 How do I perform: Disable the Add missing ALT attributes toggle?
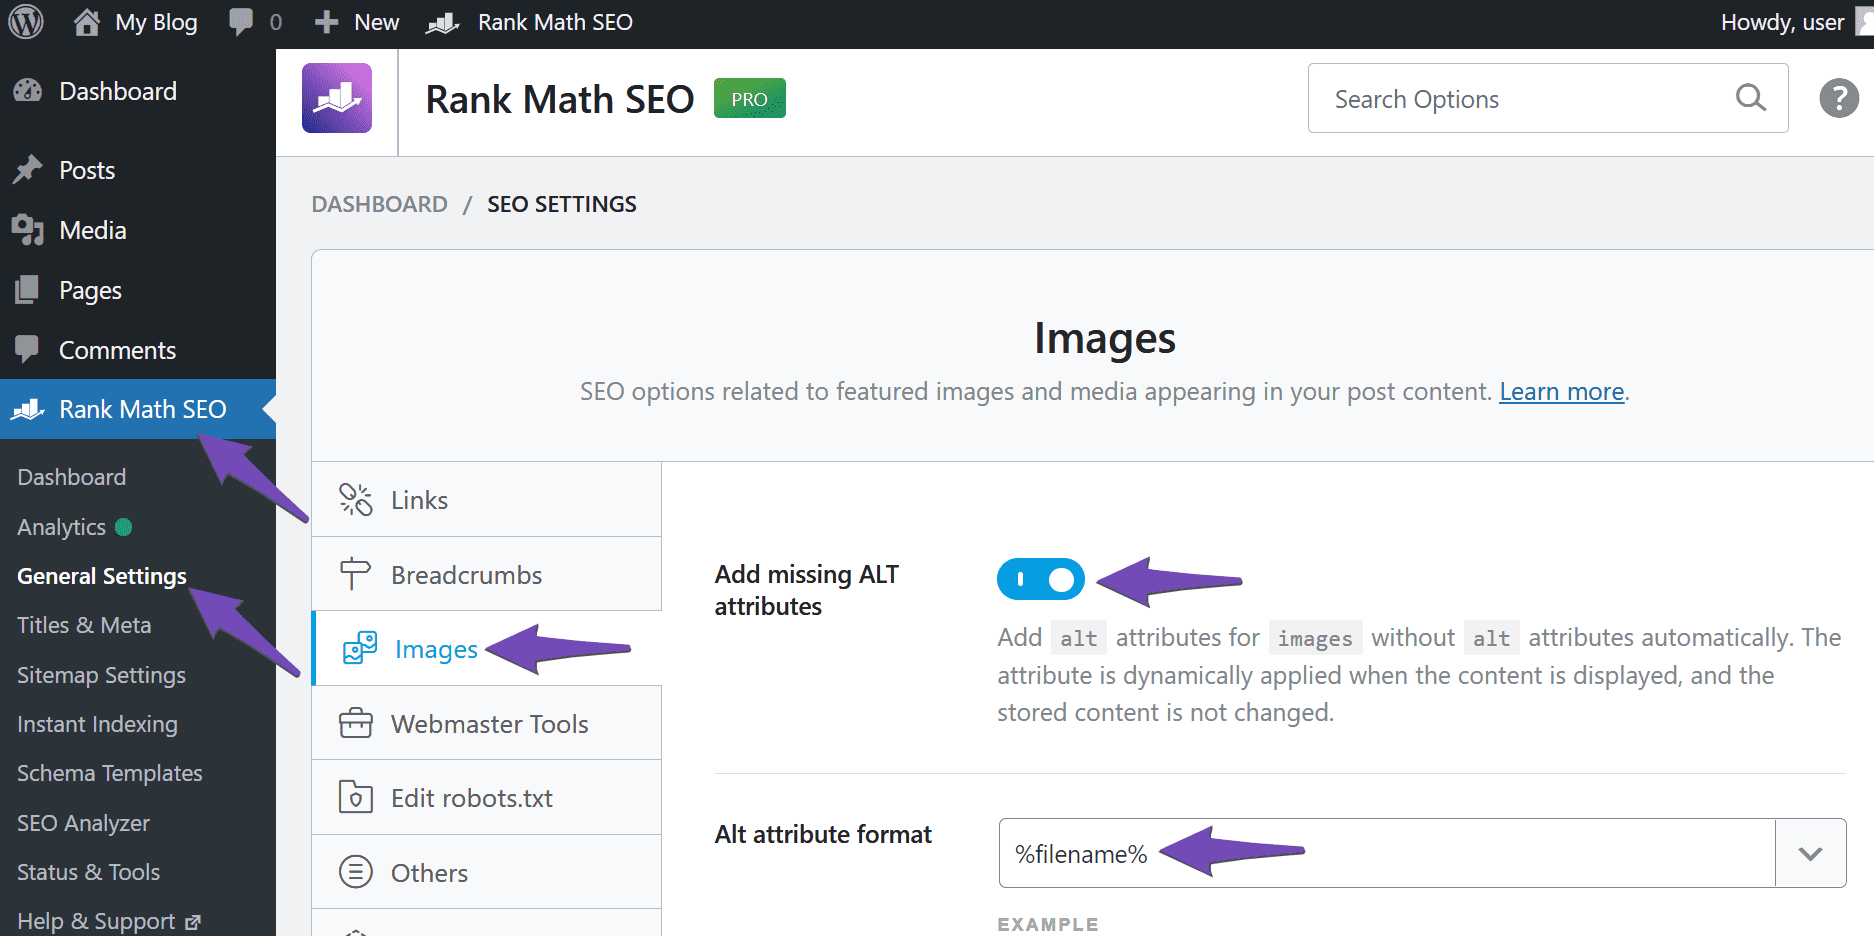point(1041,579)
